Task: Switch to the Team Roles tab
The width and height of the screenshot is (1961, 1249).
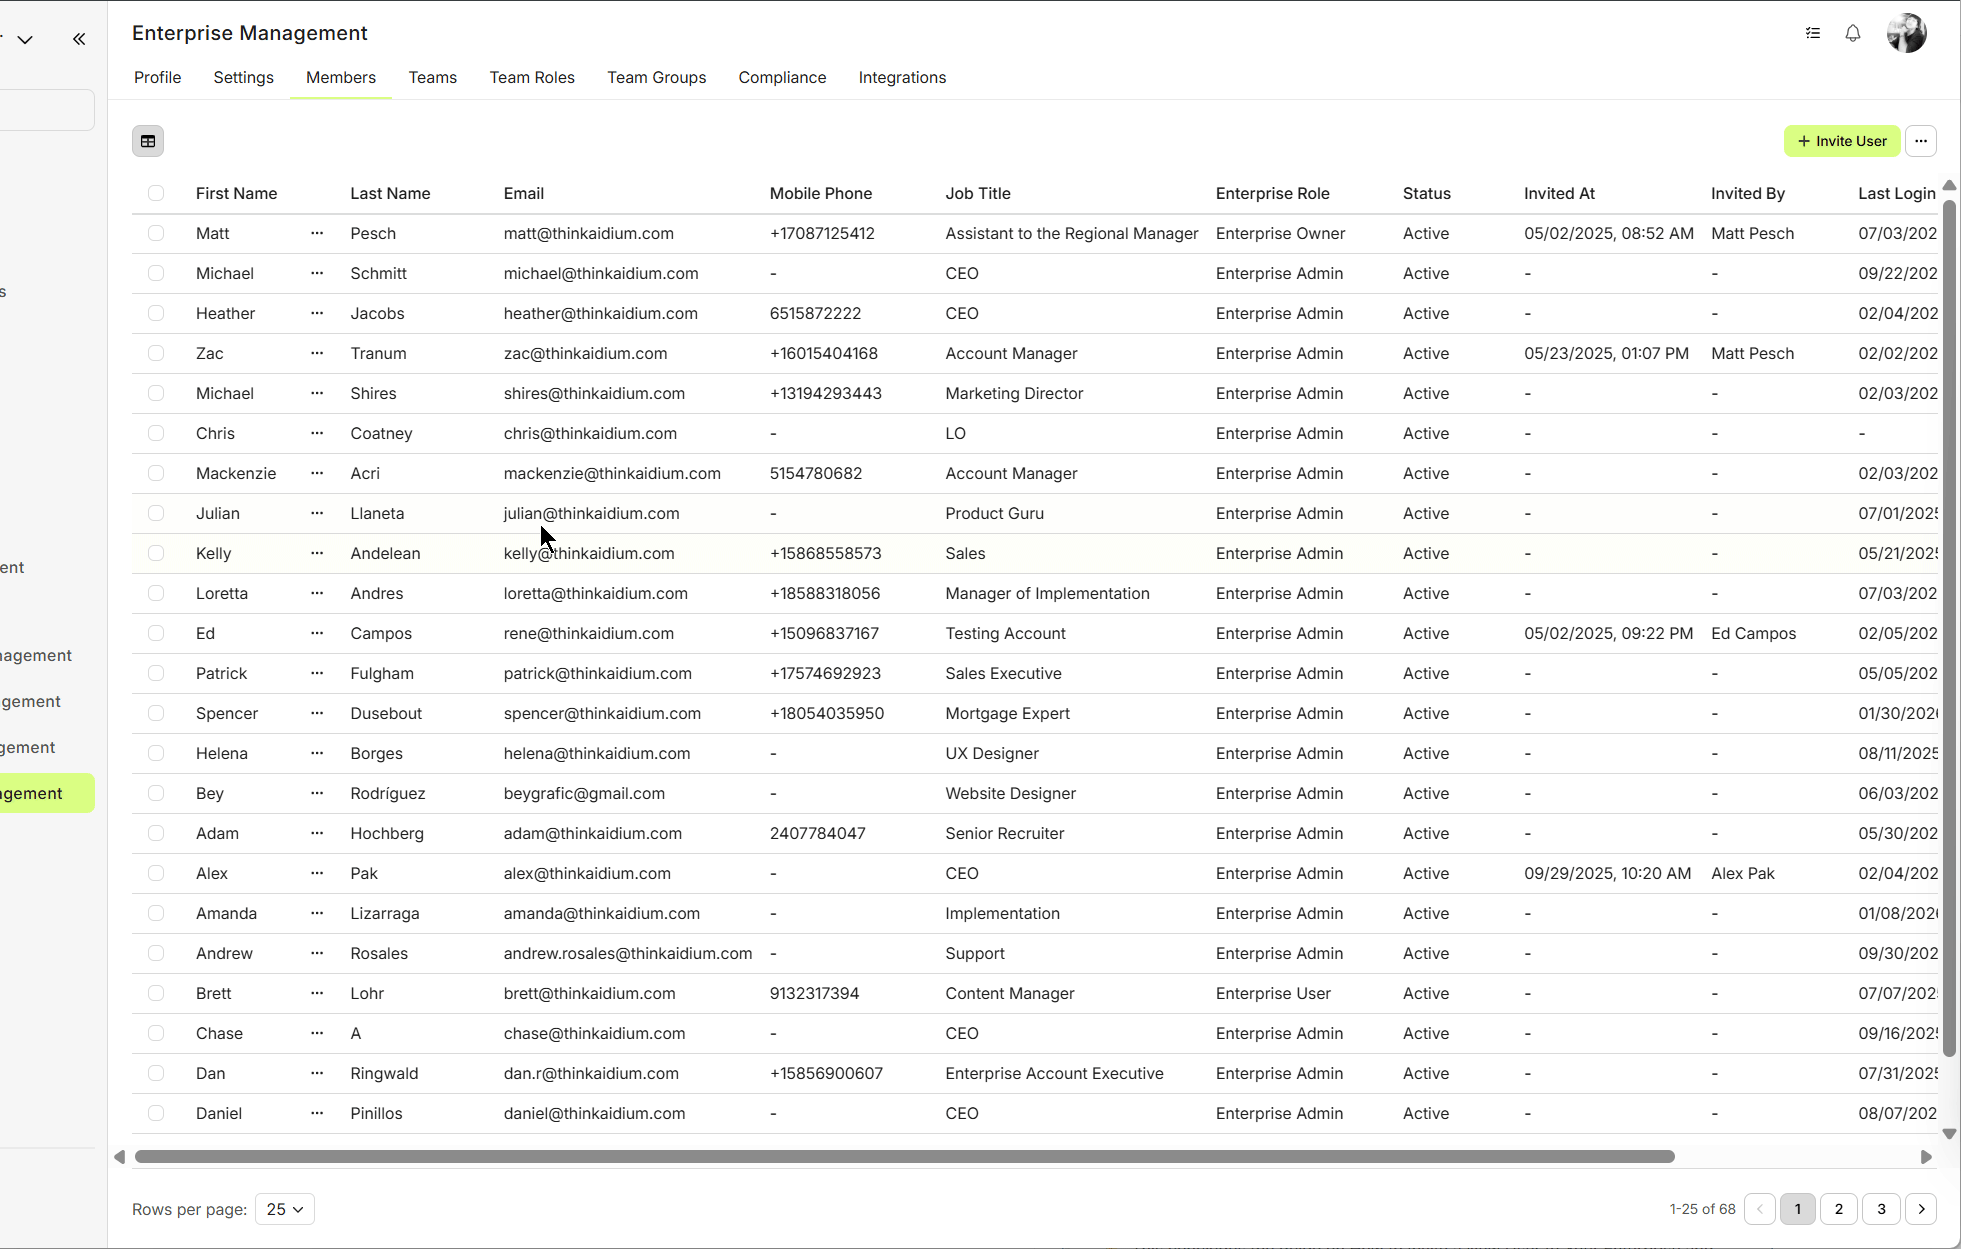Action: 531,77
